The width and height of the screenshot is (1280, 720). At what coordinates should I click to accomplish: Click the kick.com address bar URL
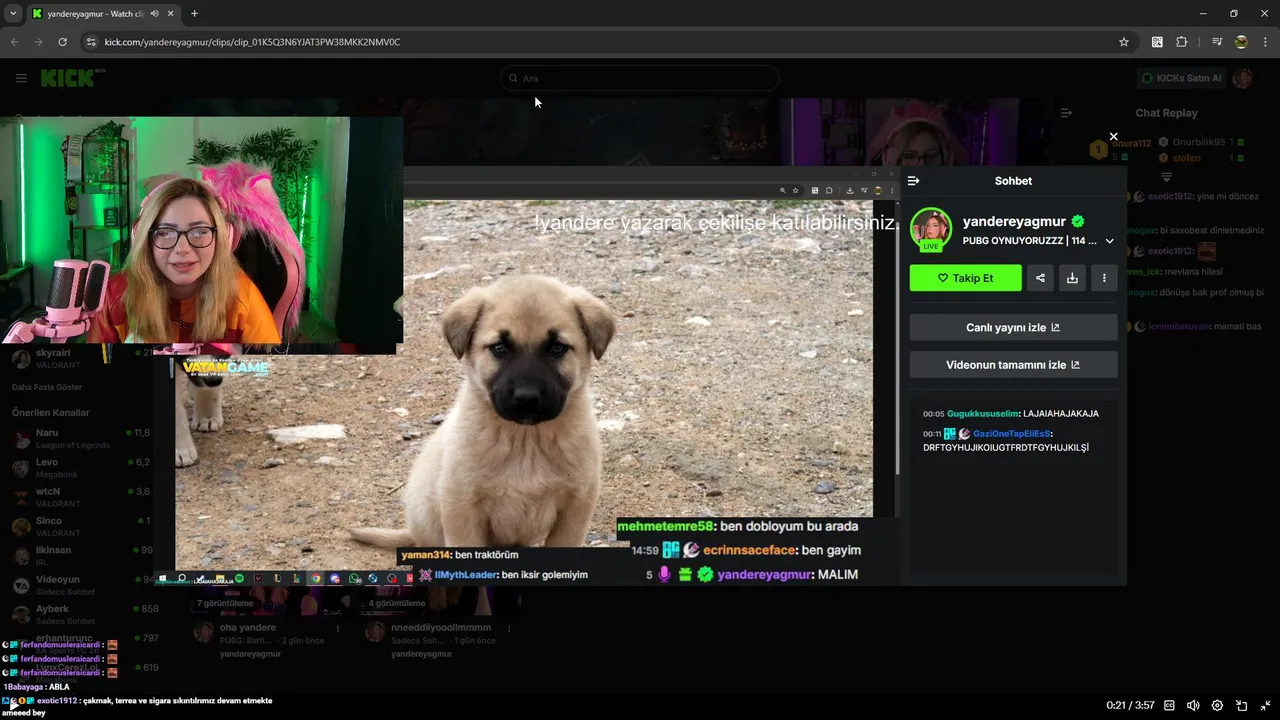click(x=252, y=42)
